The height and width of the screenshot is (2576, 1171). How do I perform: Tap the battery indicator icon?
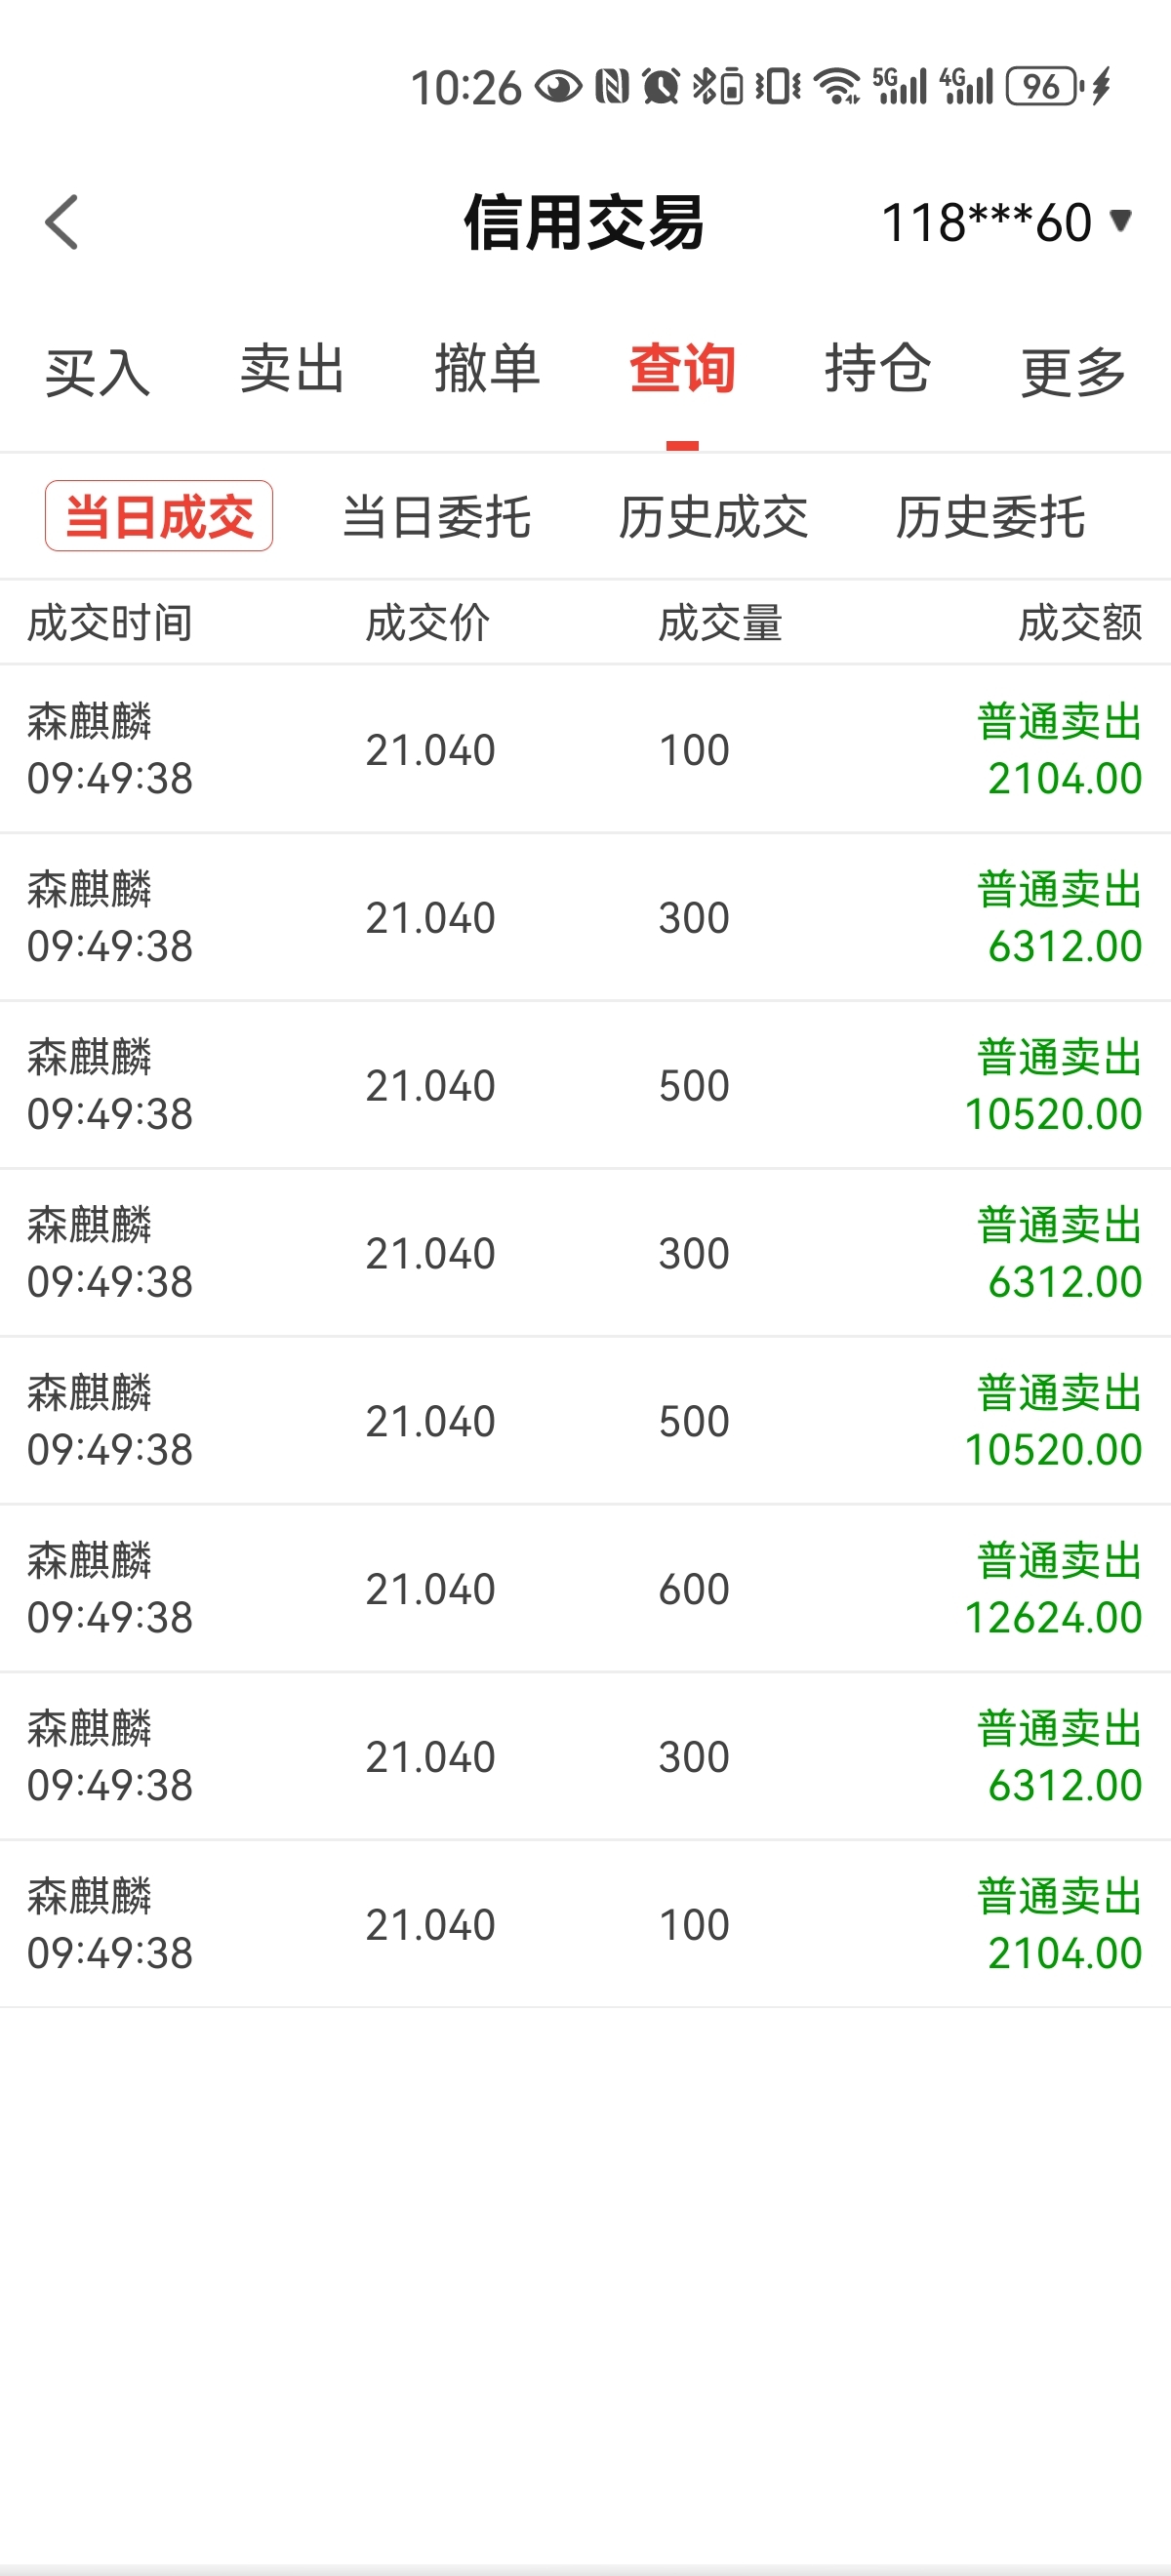[x=1044, y=86]
